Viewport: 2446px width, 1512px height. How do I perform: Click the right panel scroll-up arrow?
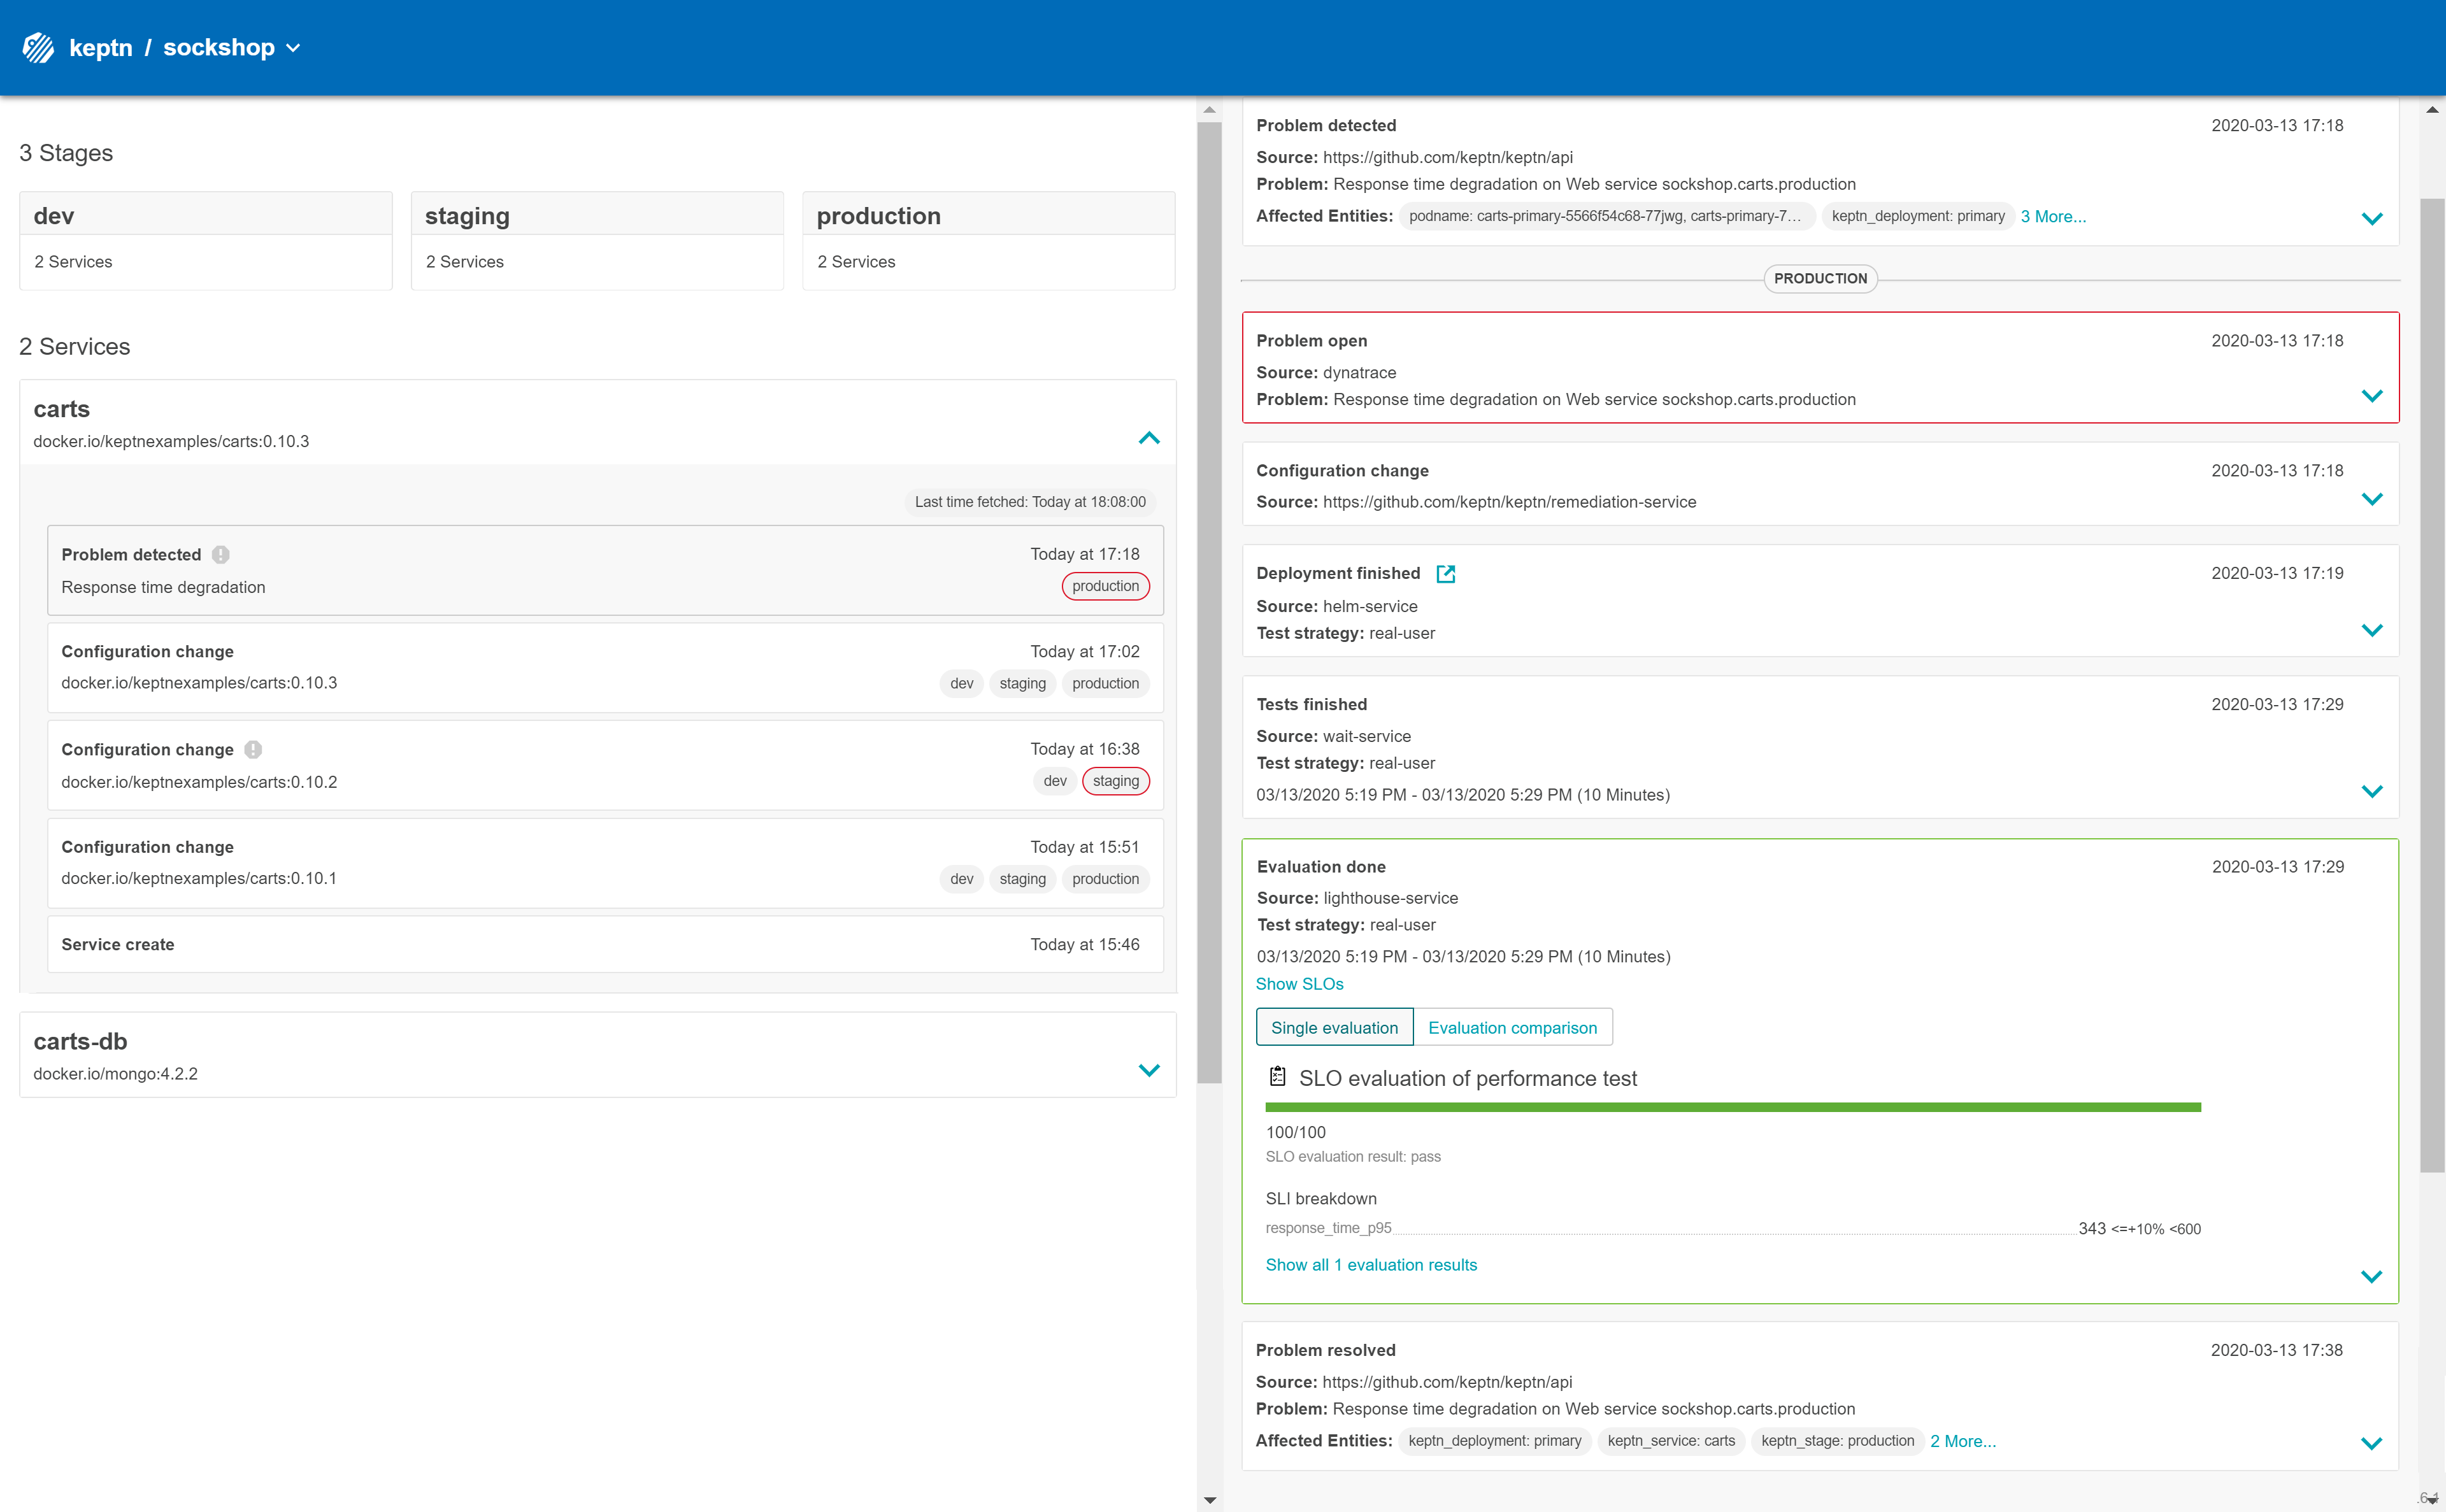pyautogui.click(x=2432, y=109)
